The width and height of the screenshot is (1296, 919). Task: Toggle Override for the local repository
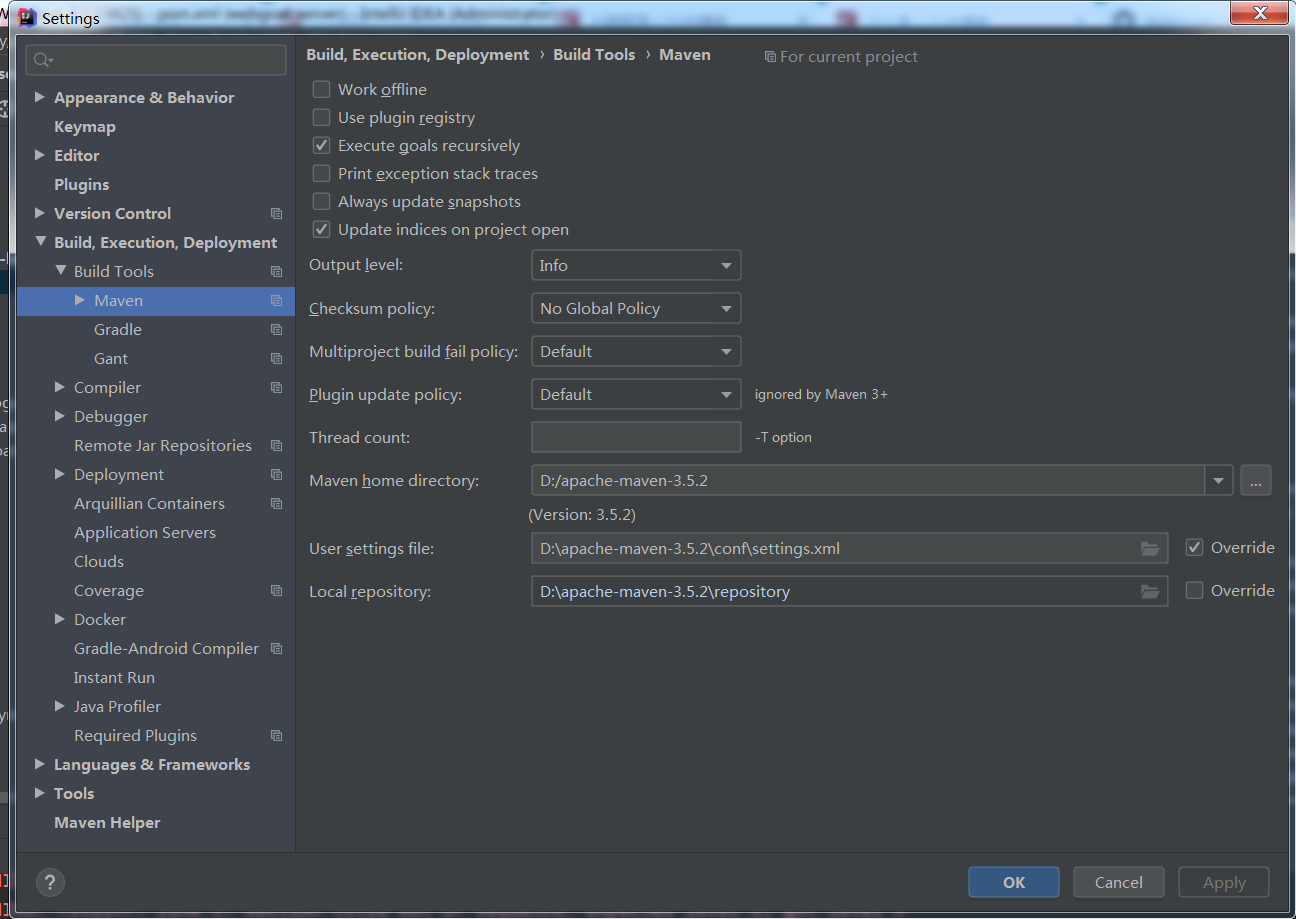pyautogui.click(x=1194, y=590)
